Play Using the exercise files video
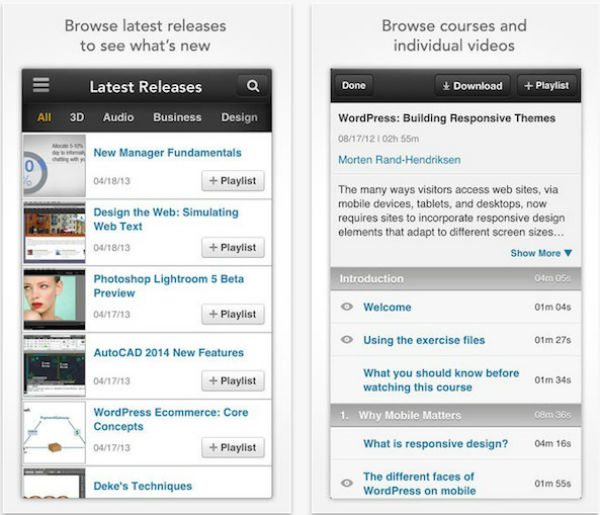 pos(424,340)
